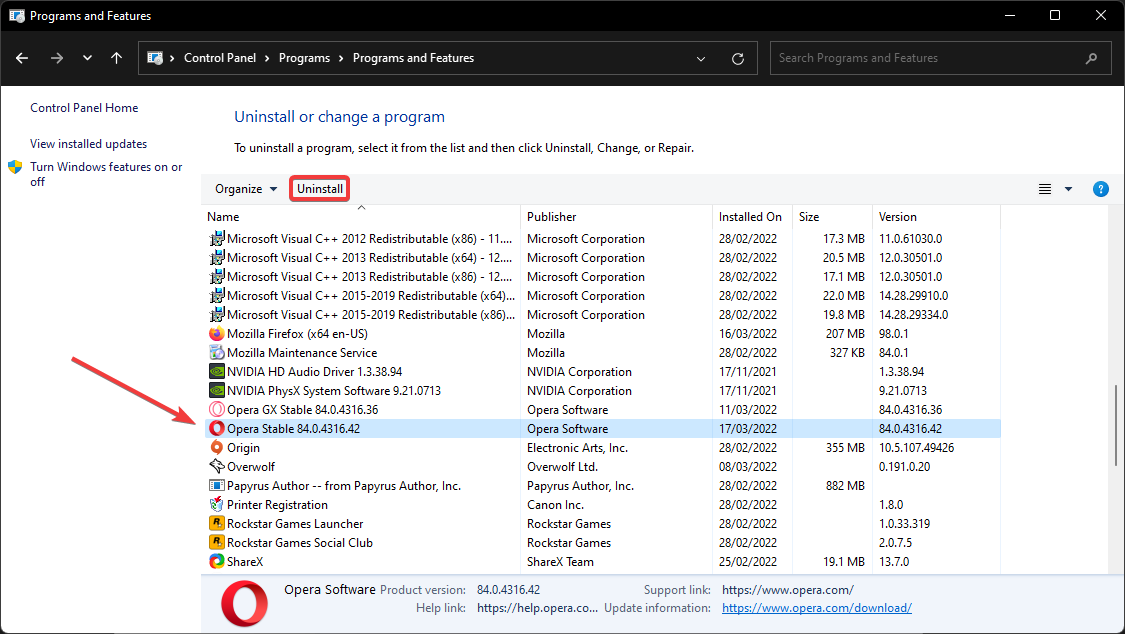Click the Mozilla Maintenance Service icon
Image resolution: width=1125 pixels, height=634 pixels.
(217, 353)
